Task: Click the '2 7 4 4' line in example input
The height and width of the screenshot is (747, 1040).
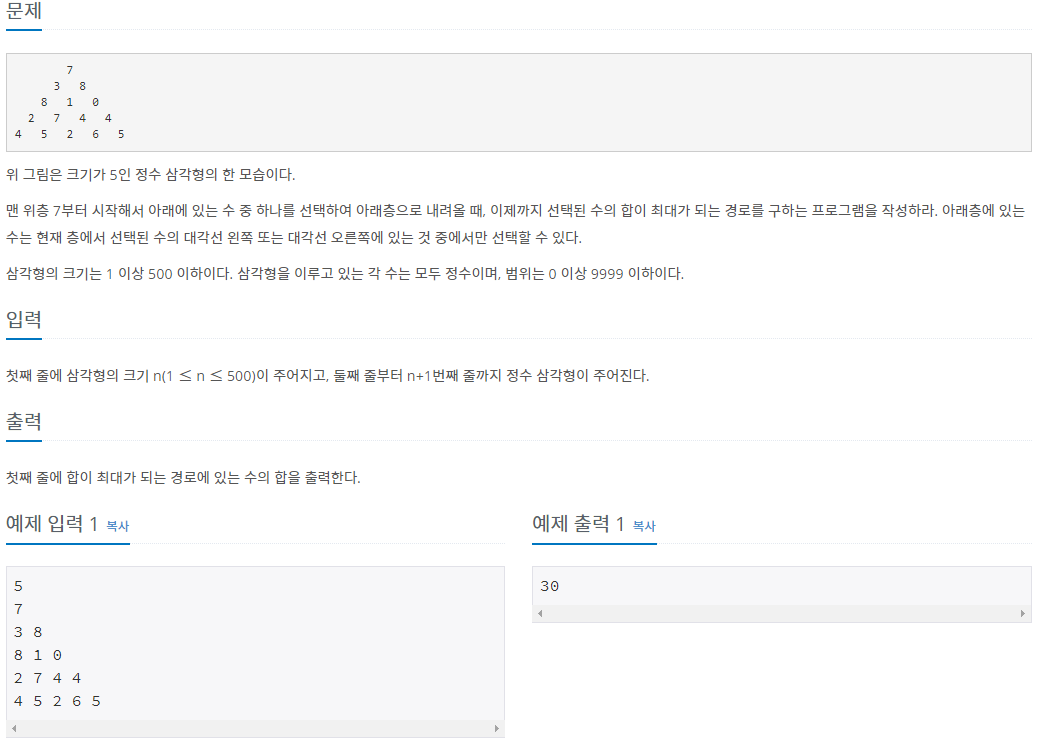Action: click(x=47, y=678)
